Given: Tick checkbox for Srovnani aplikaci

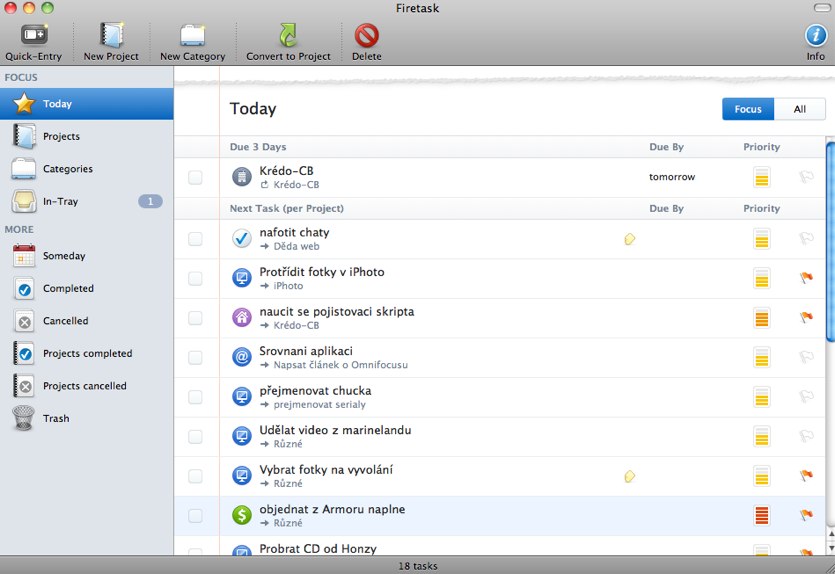Looking at the screenshot, I should pyautogui.click(x=195, y=357).
